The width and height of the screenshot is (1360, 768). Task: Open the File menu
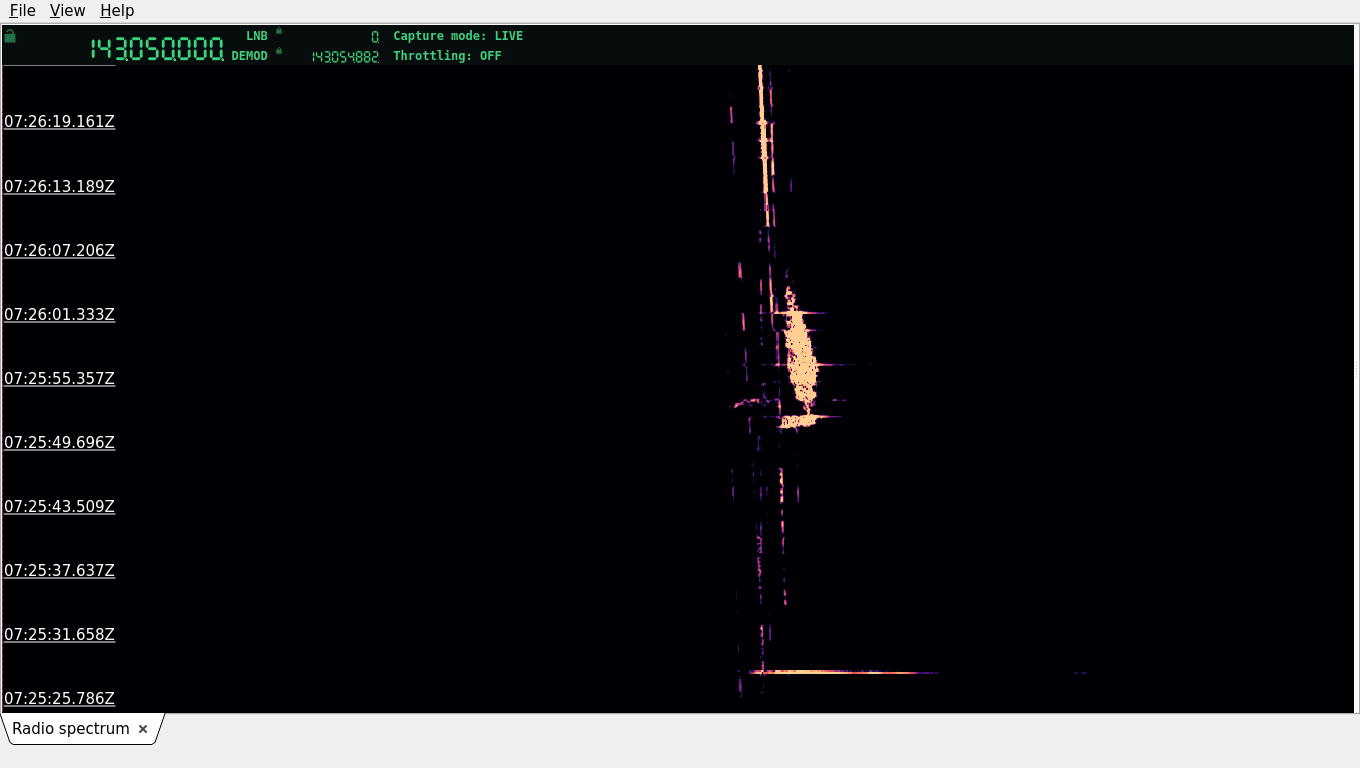coord(22,10)
